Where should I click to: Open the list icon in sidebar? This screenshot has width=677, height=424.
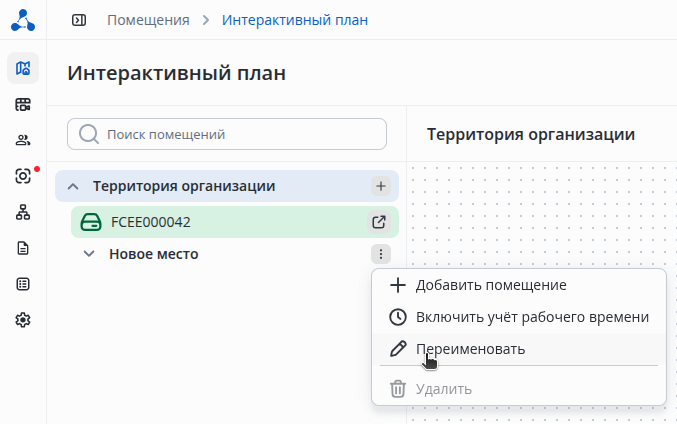pos(23,284)
